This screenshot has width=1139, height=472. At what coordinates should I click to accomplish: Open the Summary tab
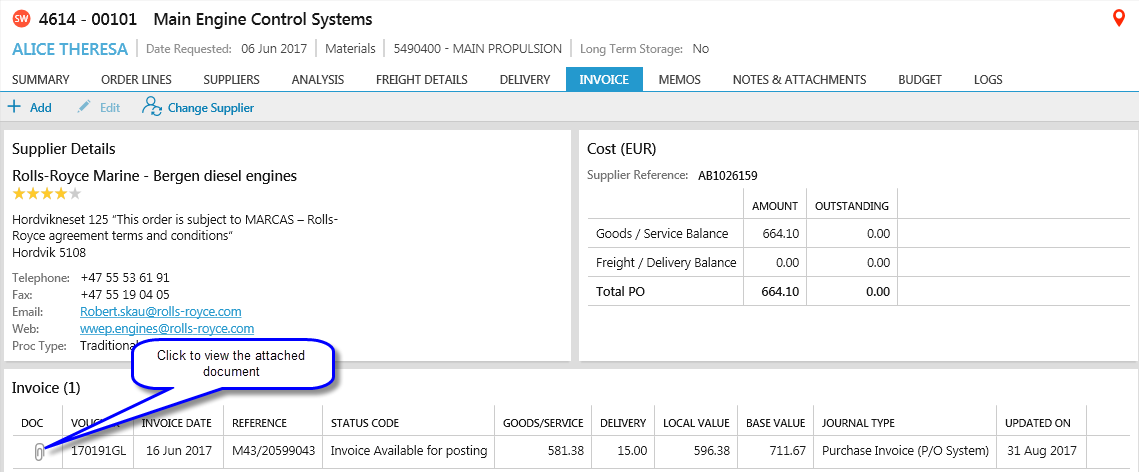(x=40, y=80)
